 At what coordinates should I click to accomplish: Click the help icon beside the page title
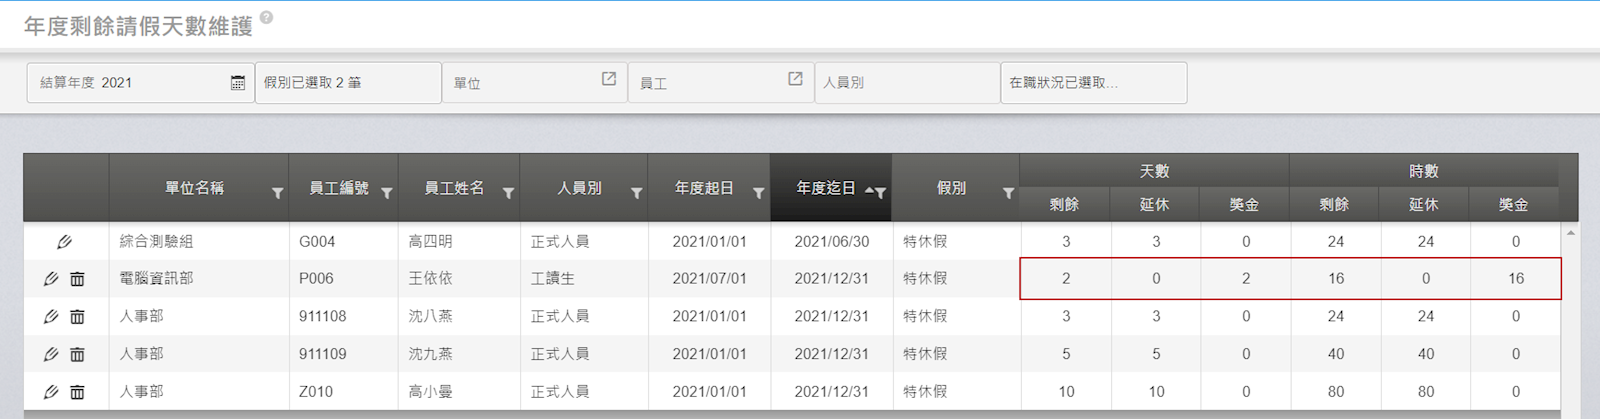click(266, 18)
